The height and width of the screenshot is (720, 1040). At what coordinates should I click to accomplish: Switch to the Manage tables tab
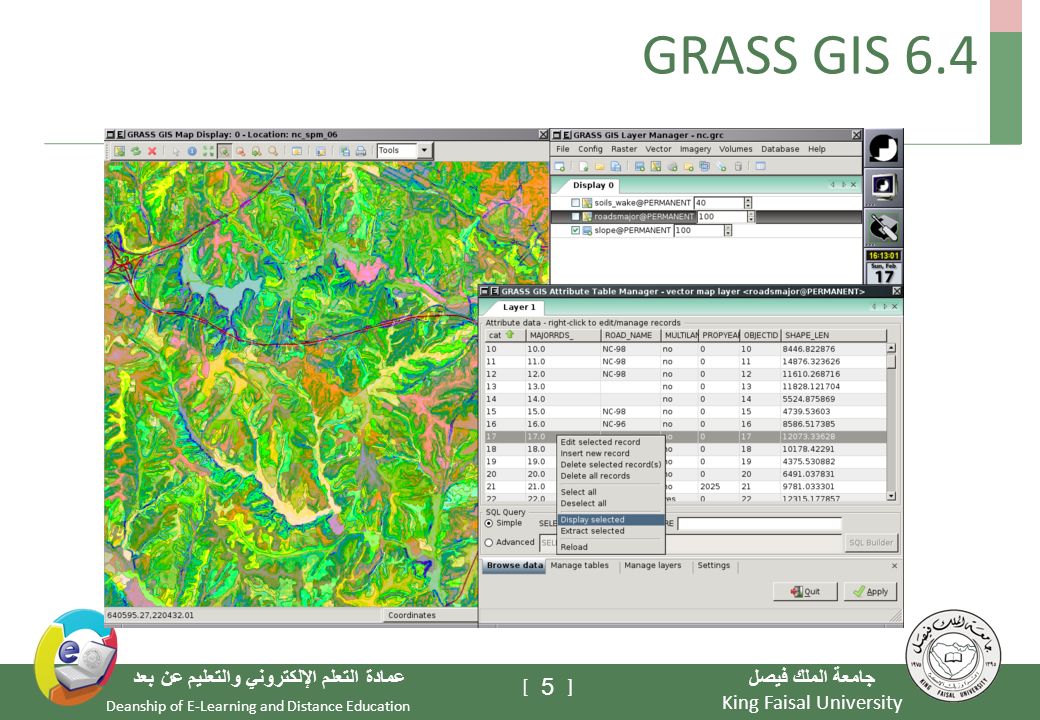(580, 566)
